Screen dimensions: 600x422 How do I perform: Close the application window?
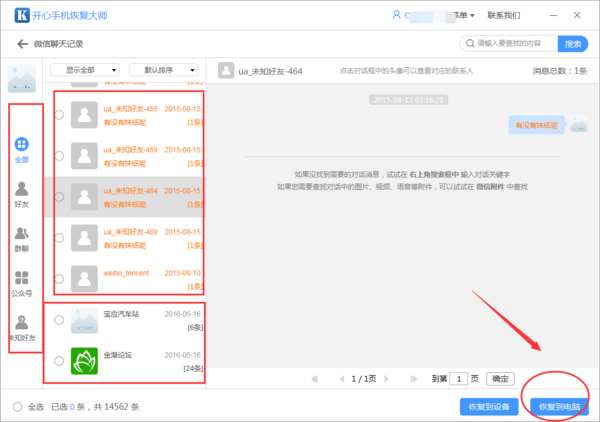tap(577, 15)
